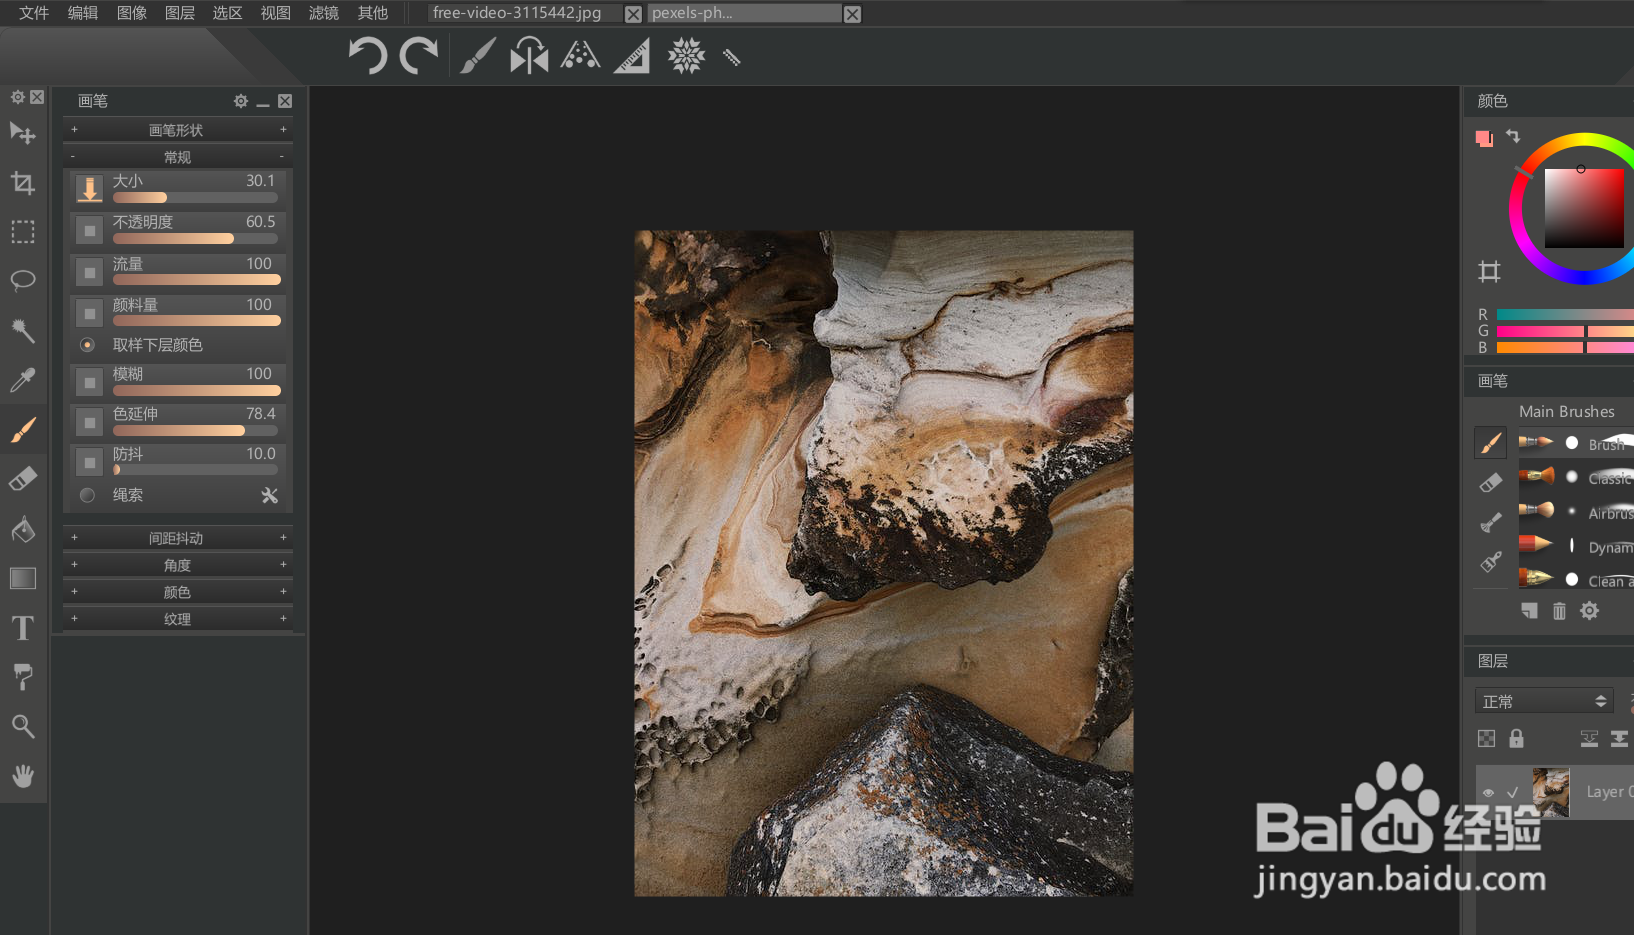Select the Paint Bucket fill tool
The image size is (1634, 935).
tap(23, 528)
